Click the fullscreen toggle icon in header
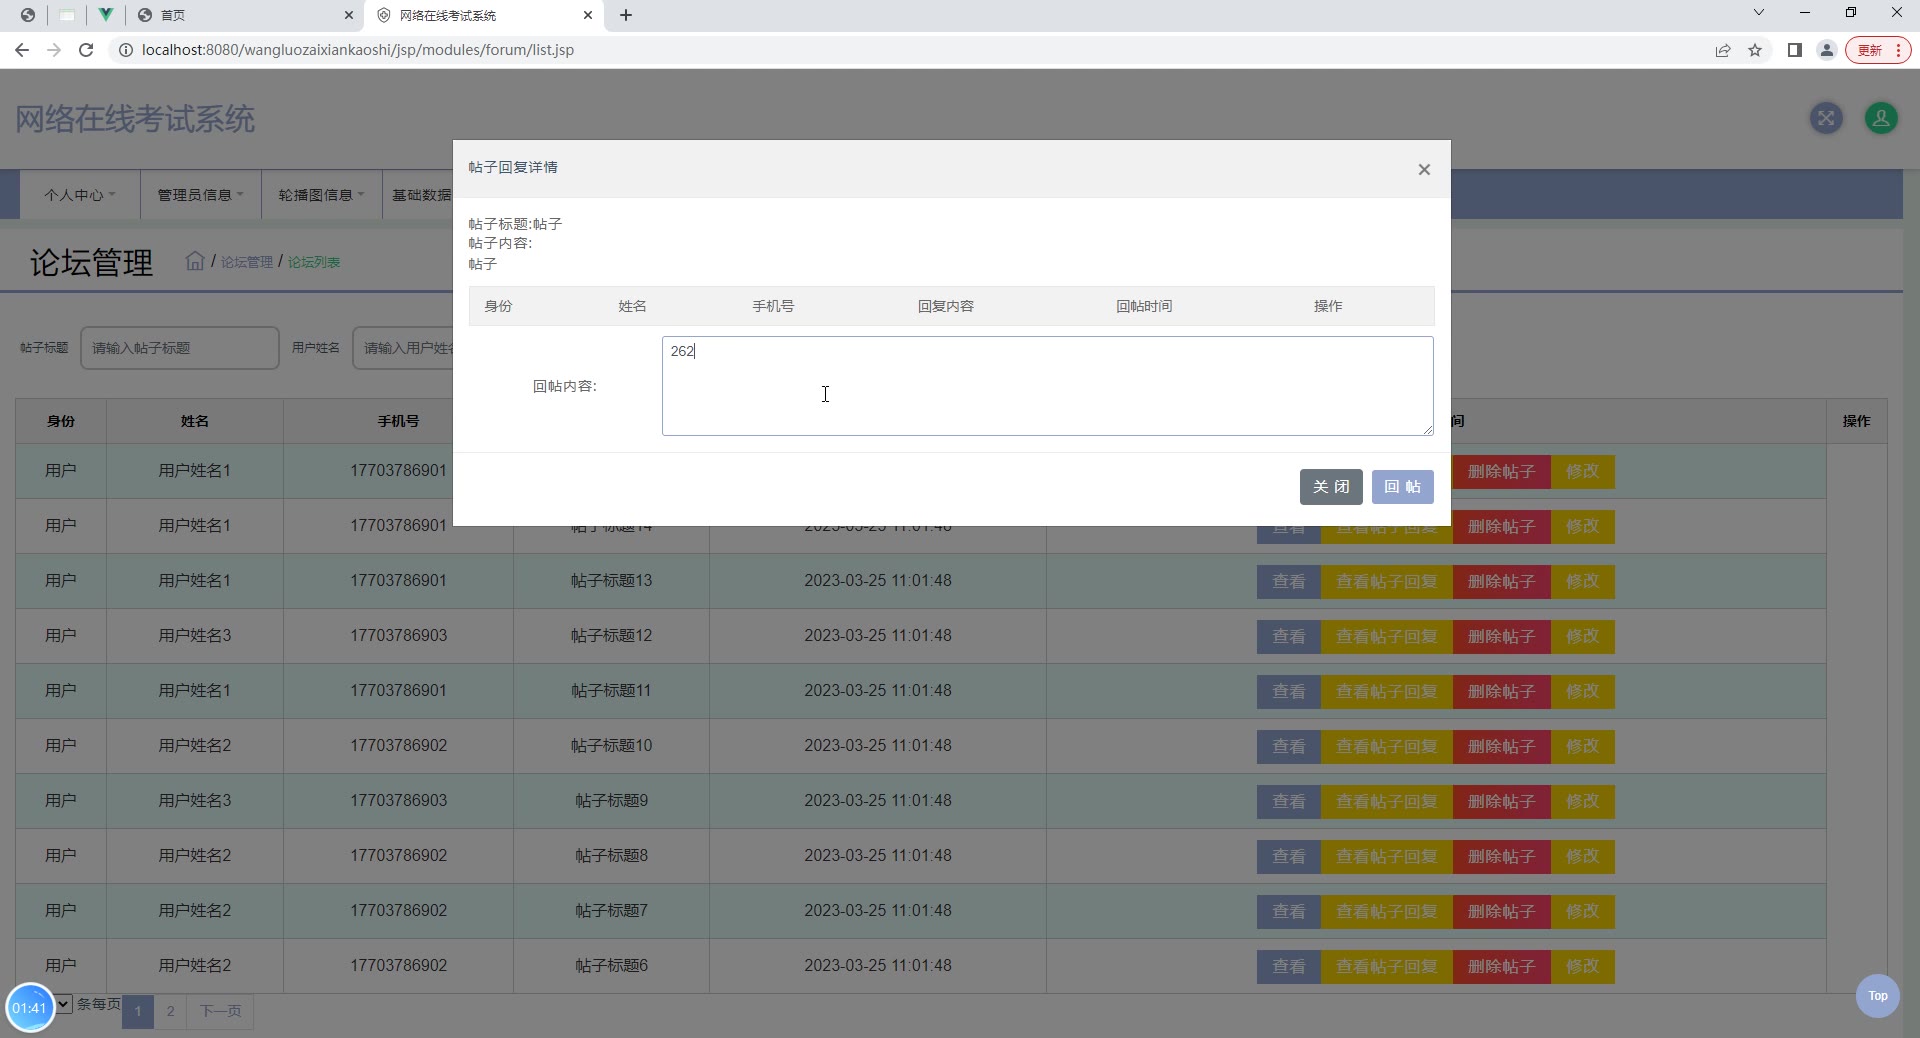Image resolution: width=1920 pixels, height=1038 pixels. [1826, 119]
